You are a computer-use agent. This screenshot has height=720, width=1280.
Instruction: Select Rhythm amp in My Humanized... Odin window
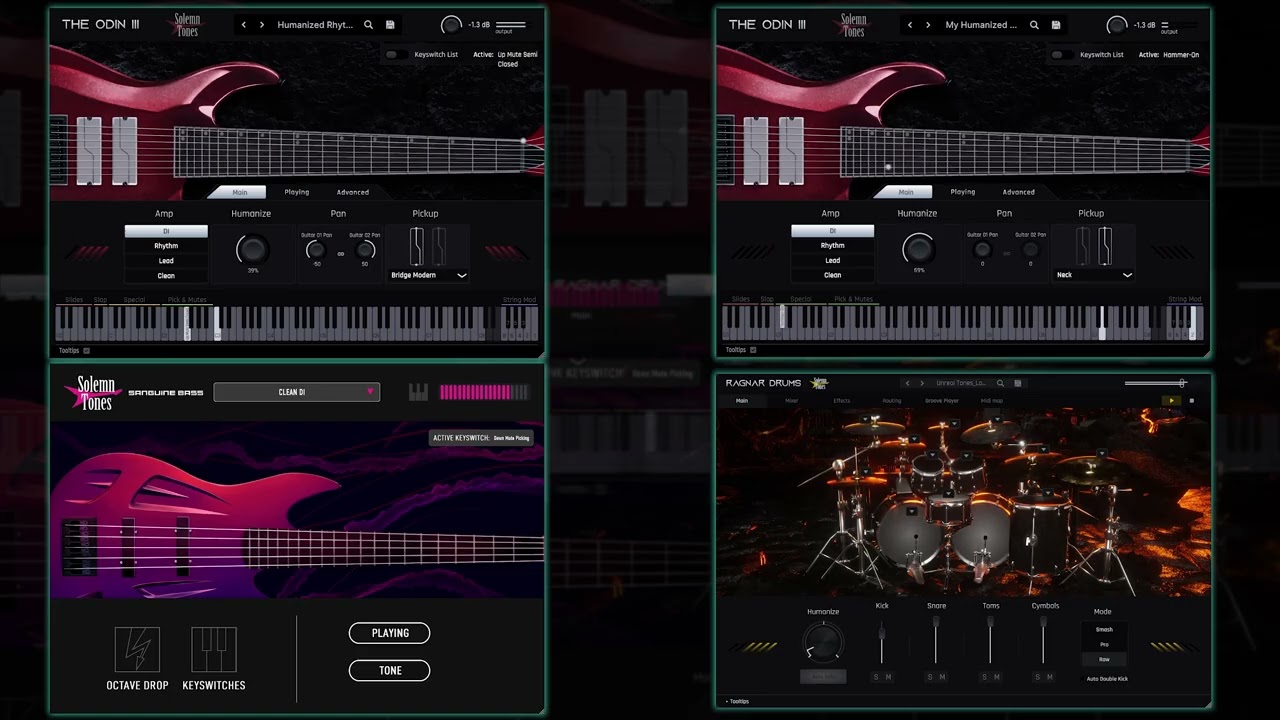click(x=832, y=246)
